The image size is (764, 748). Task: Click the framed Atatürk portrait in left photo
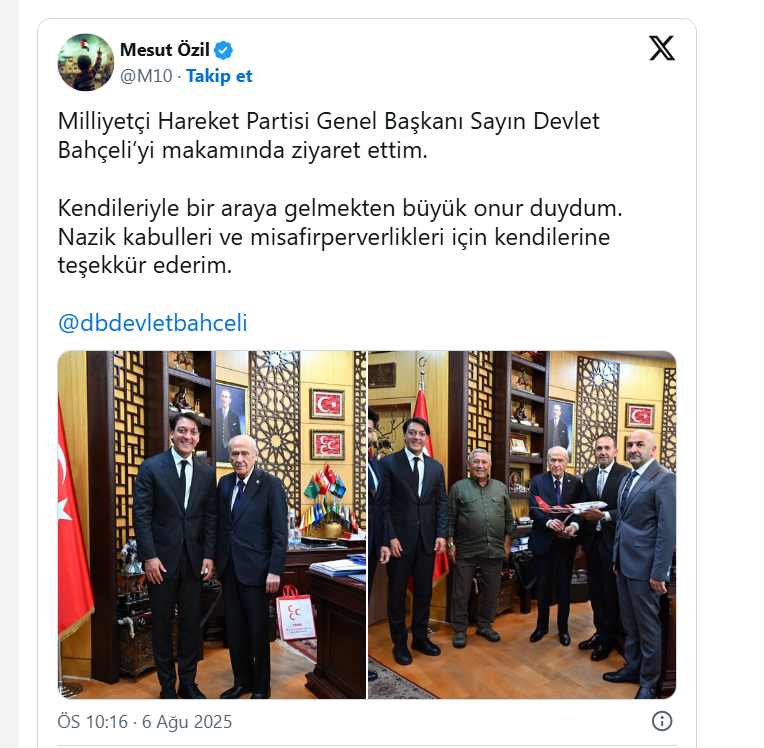pyautogui.click(x=230, y=422)
